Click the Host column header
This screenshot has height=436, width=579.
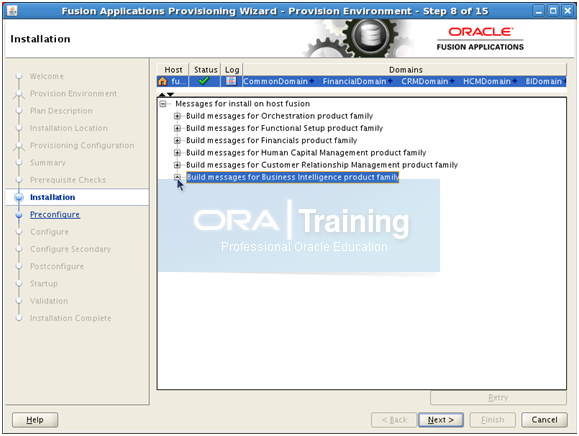coord(173,70)
